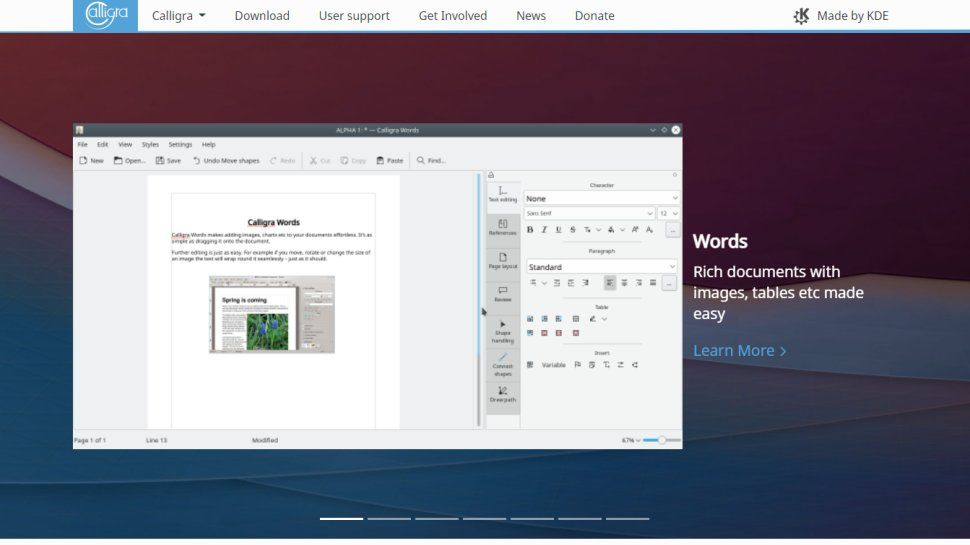
Task: Go to the Download page
Action: (262, 15)
